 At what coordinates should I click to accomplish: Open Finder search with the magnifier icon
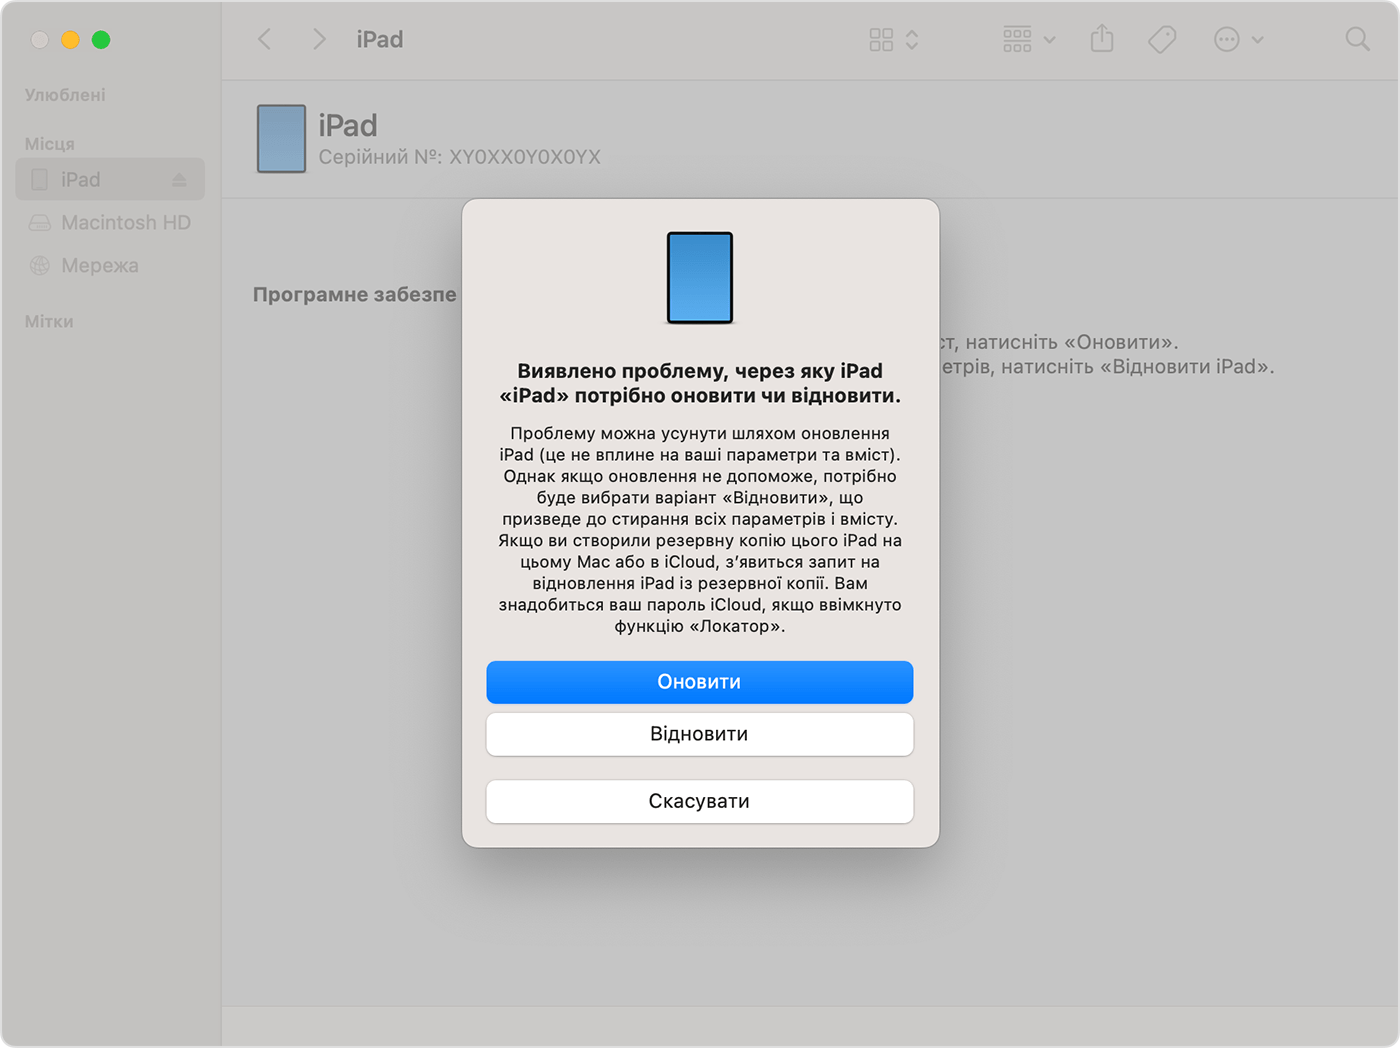tap(1357, 39)
